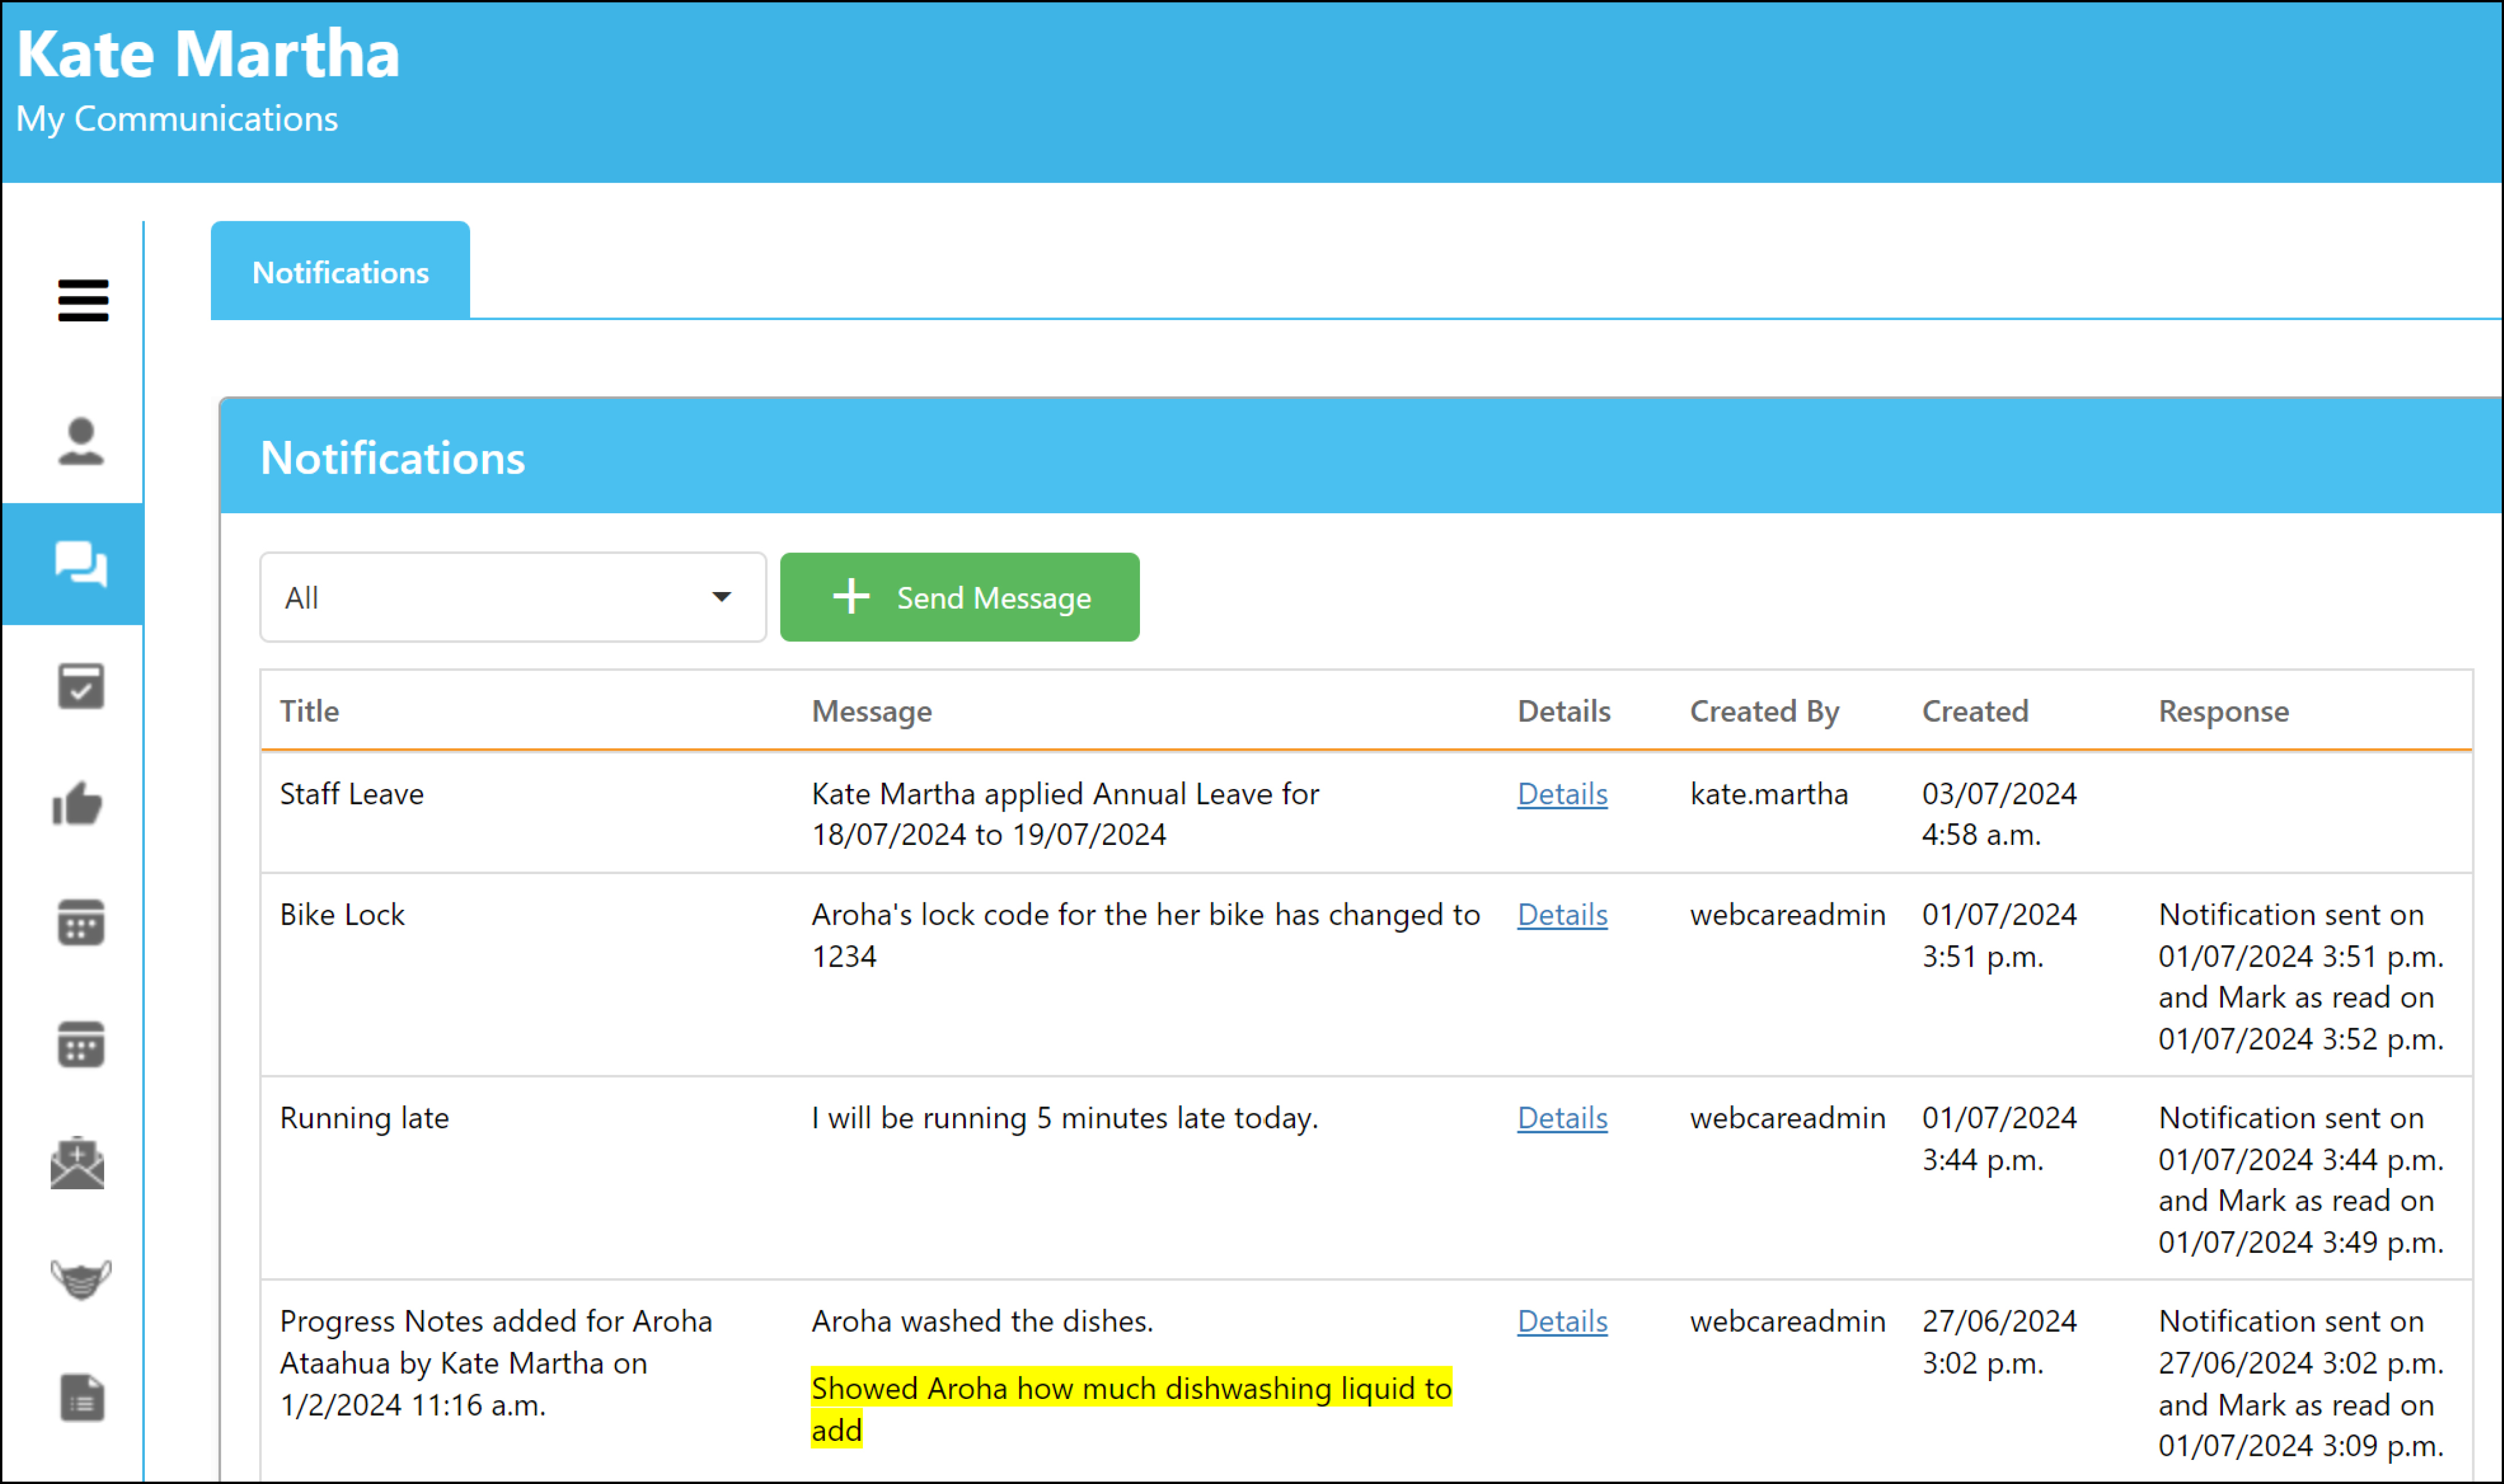Click the face mask icon in sidebar
This screenshot has height=1484, width=2504.
[80, 1280]
